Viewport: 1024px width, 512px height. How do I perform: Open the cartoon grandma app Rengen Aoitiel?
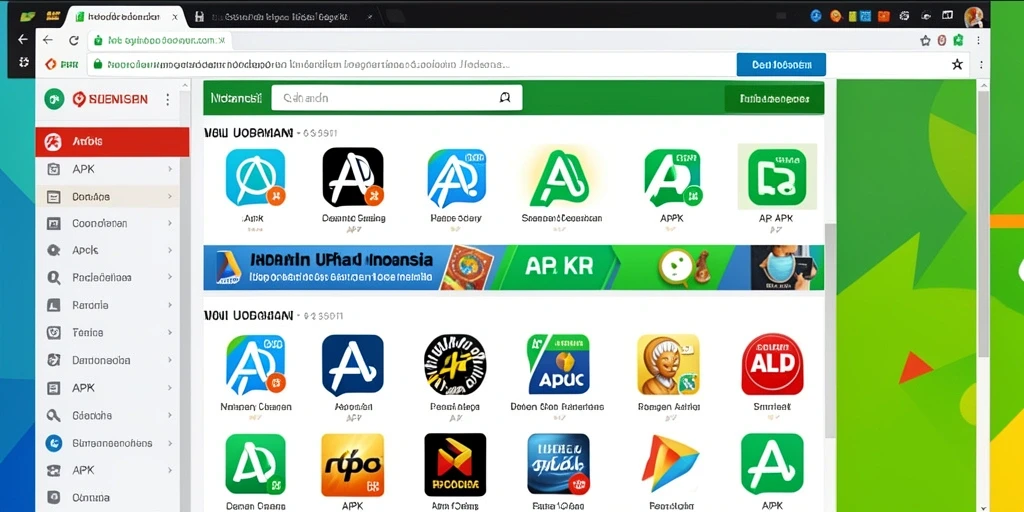click(669, 364)
